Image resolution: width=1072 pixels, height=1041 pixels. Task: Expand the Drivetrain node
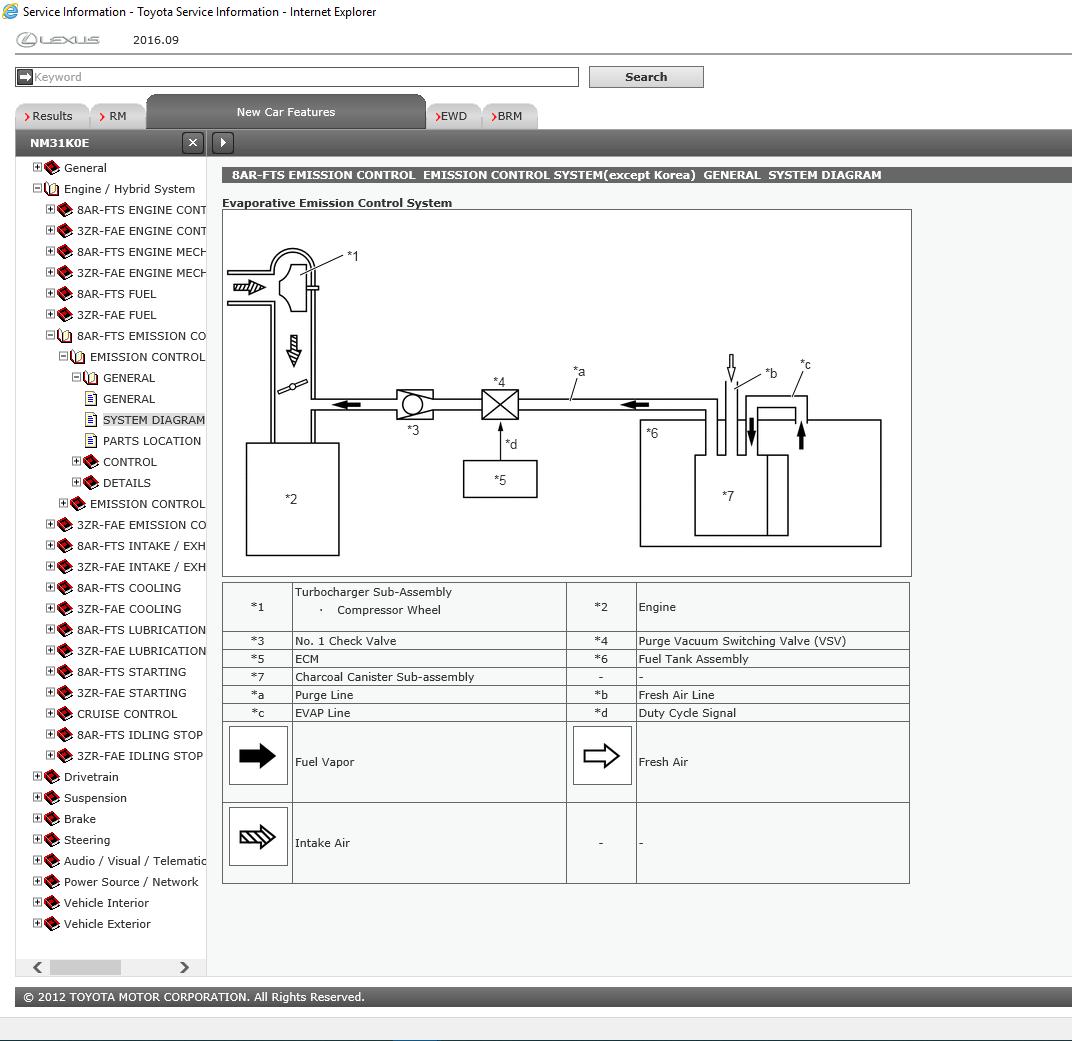[x=38, y=776]
